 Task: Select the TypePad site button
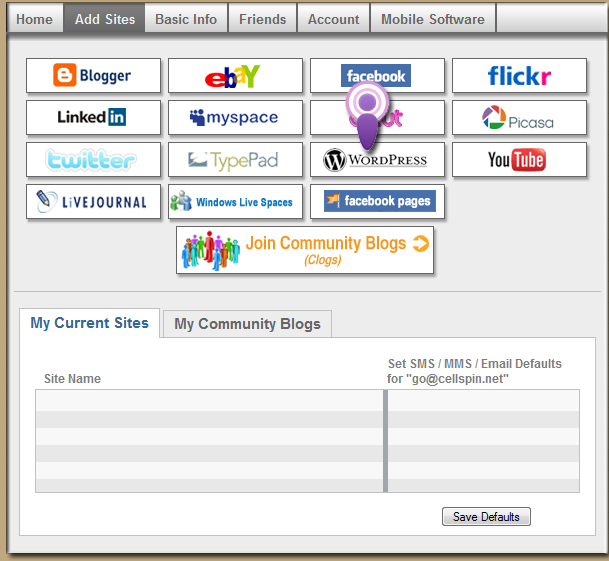click(x=235, y=159)
